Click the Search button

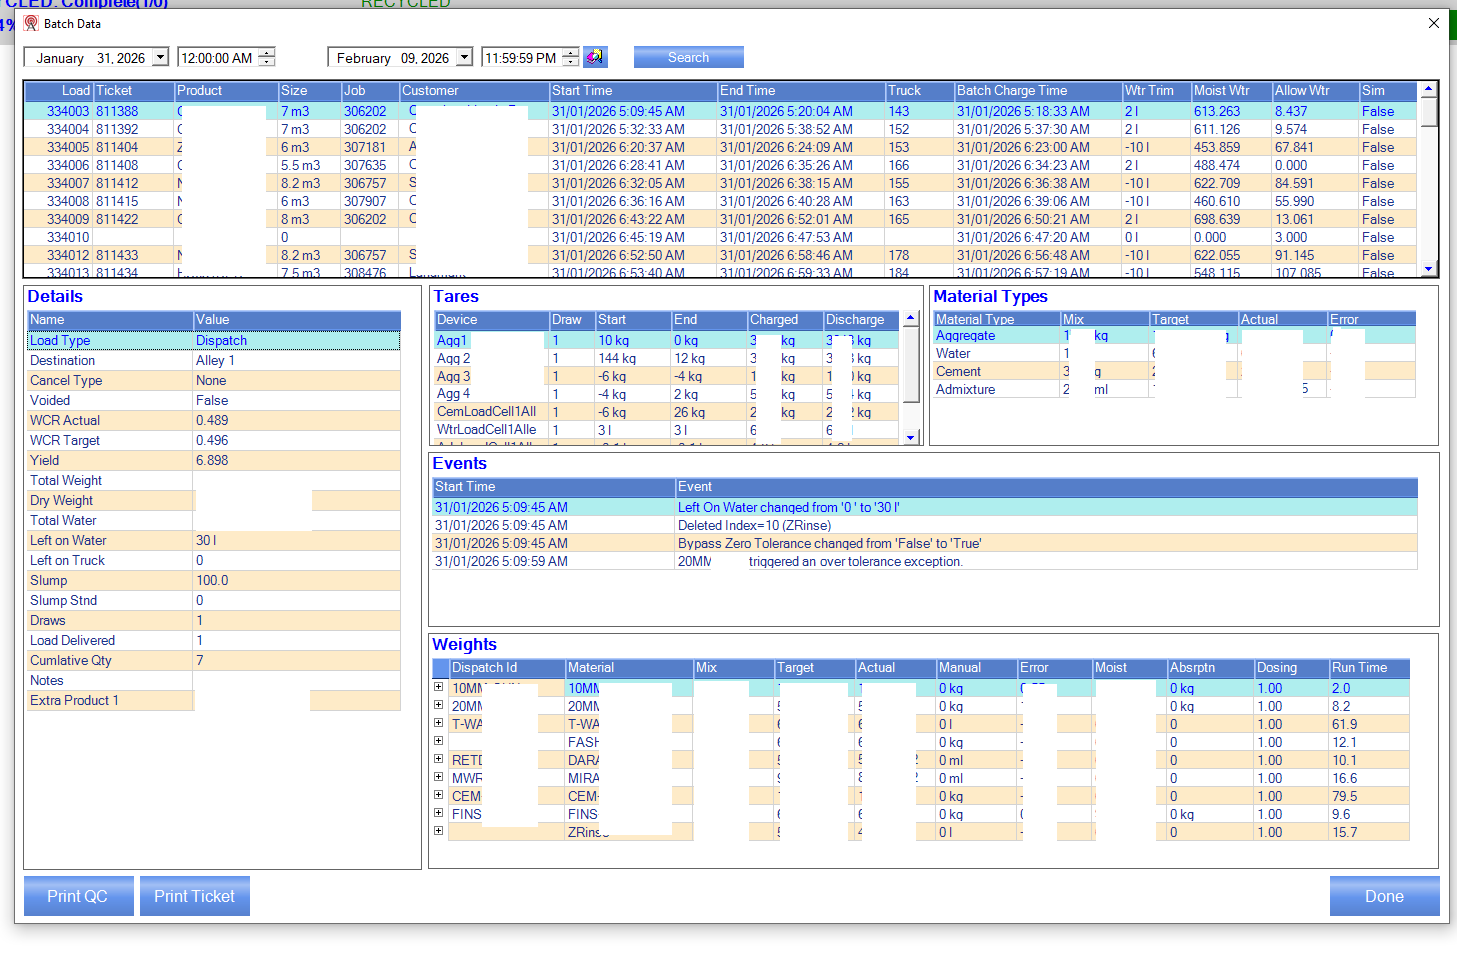point(688,57)
